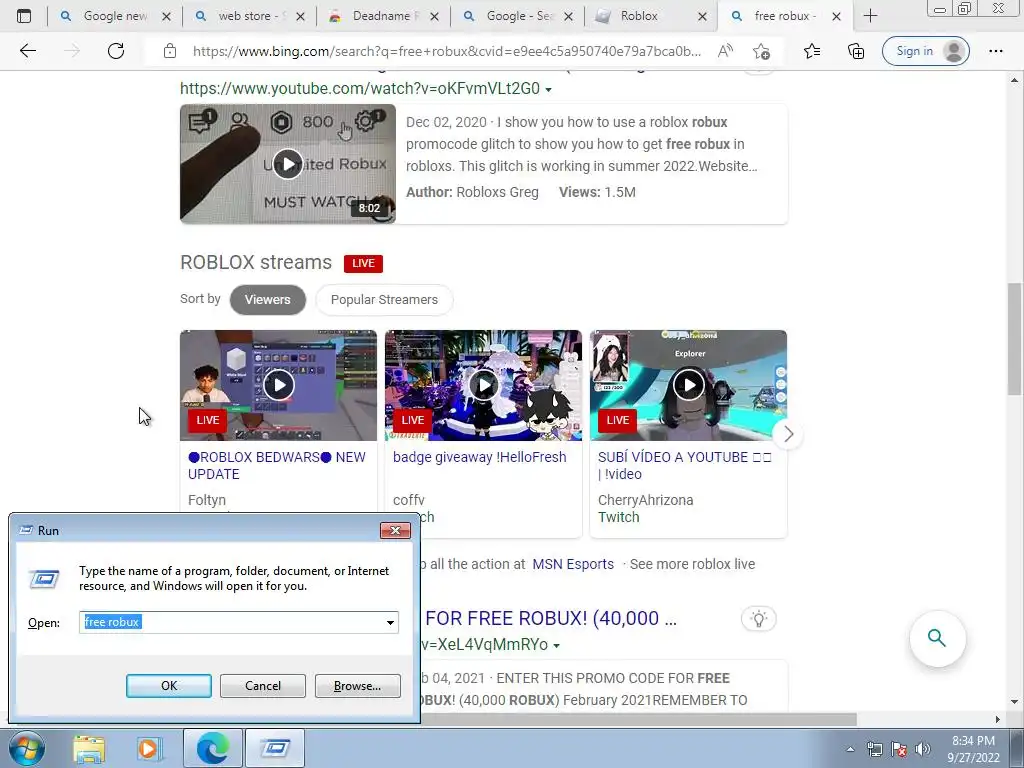Click the floating search magnifier button
This screenshot has width=1024, height=768.
pos(937,638)
